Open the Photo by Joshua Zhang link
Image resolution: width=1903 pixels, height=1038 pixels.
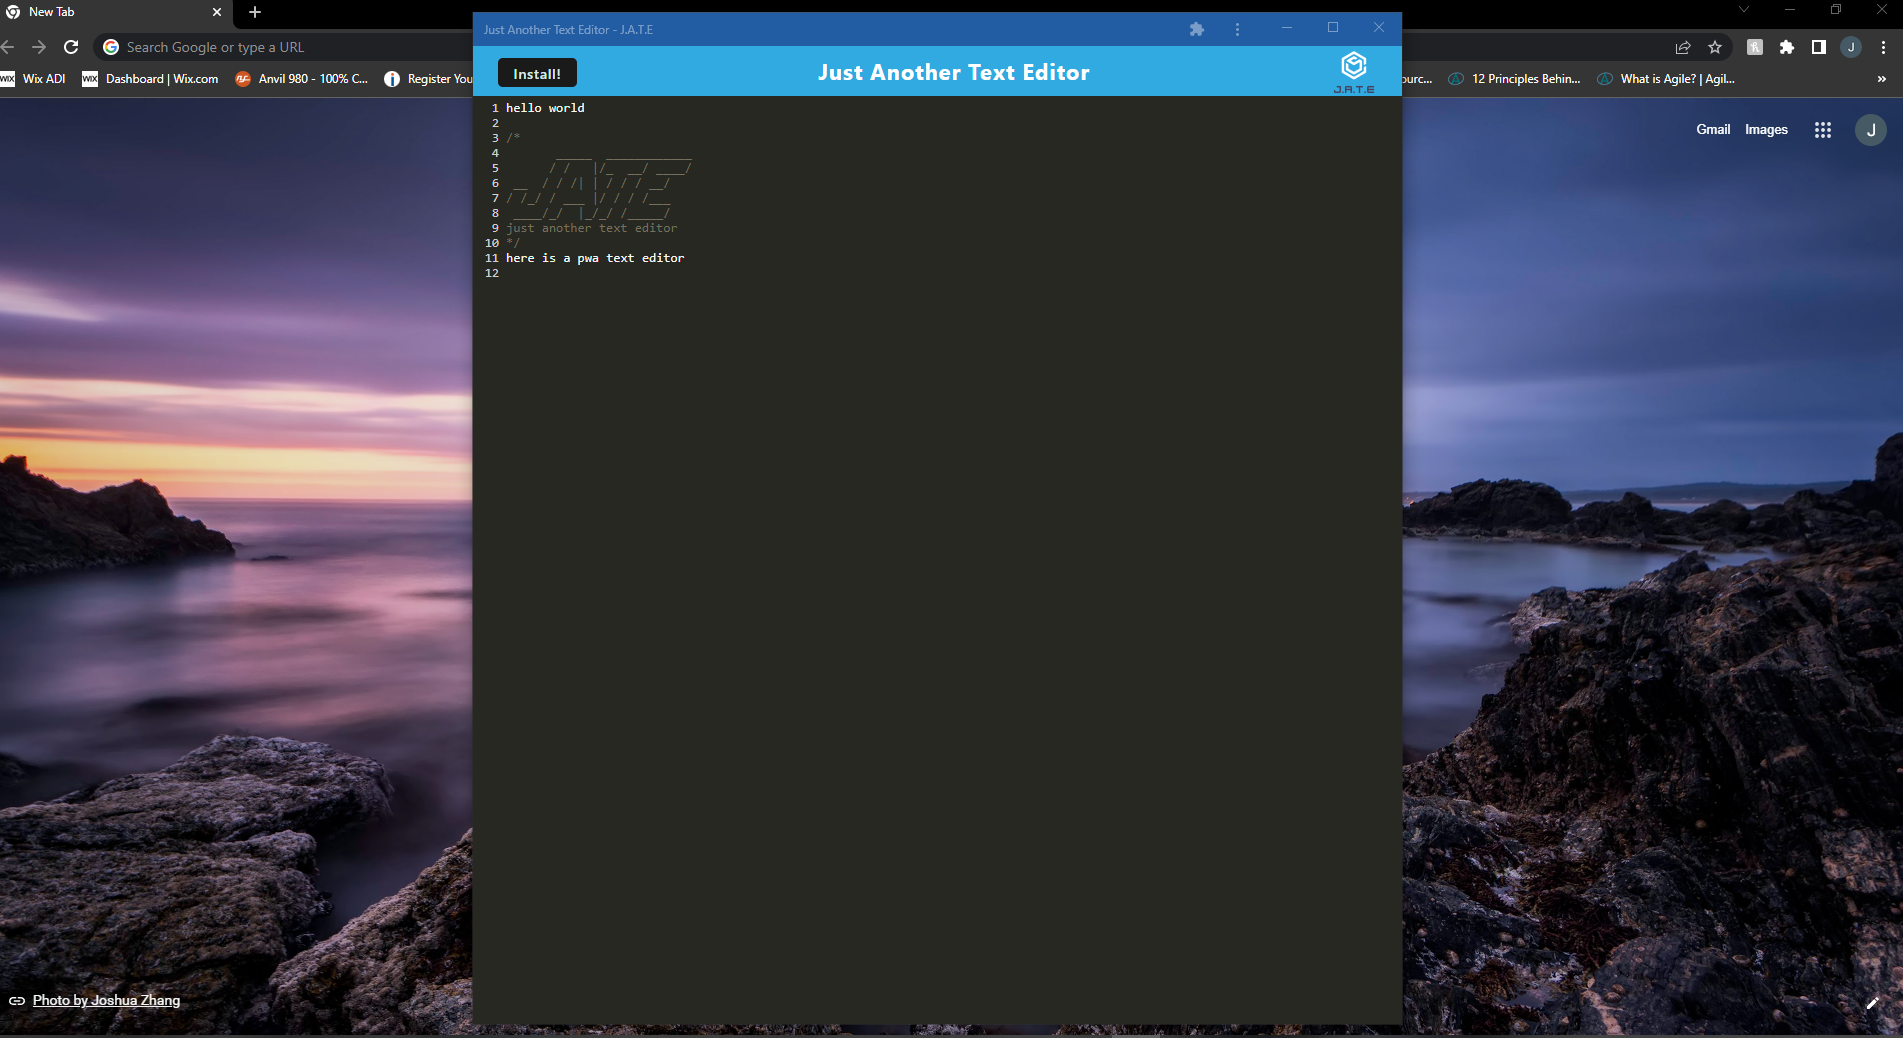pos(105,1000)
